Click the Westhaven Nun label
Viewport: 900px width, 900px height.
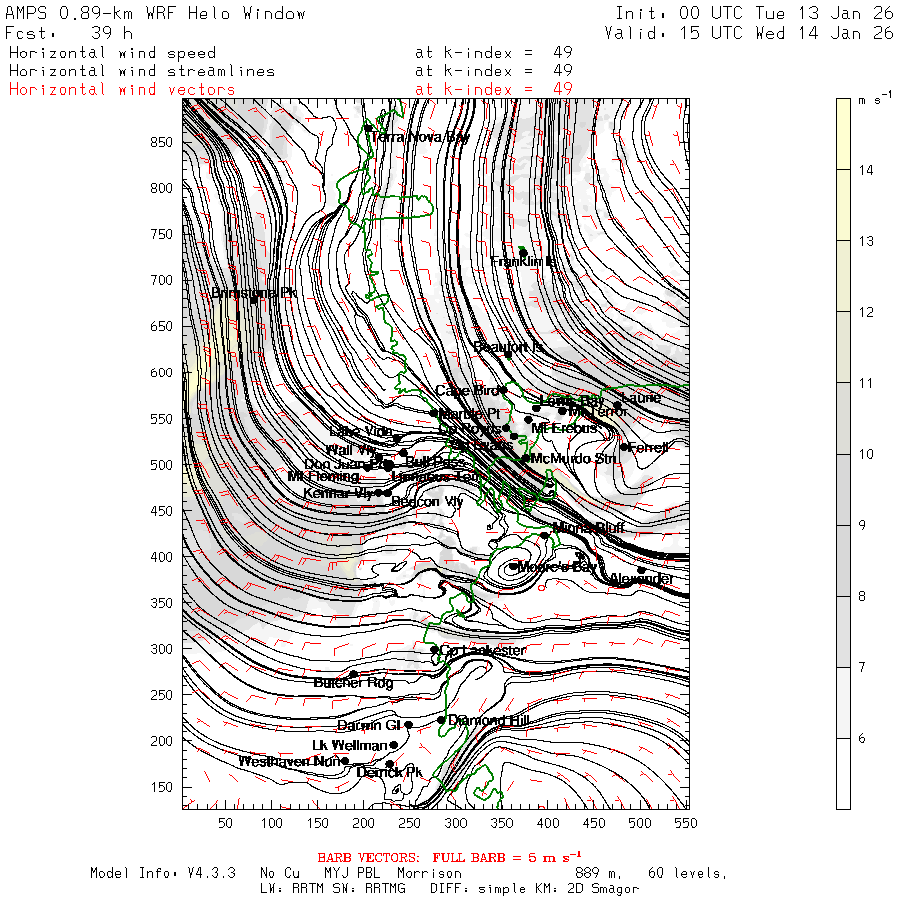coord(289,762)
